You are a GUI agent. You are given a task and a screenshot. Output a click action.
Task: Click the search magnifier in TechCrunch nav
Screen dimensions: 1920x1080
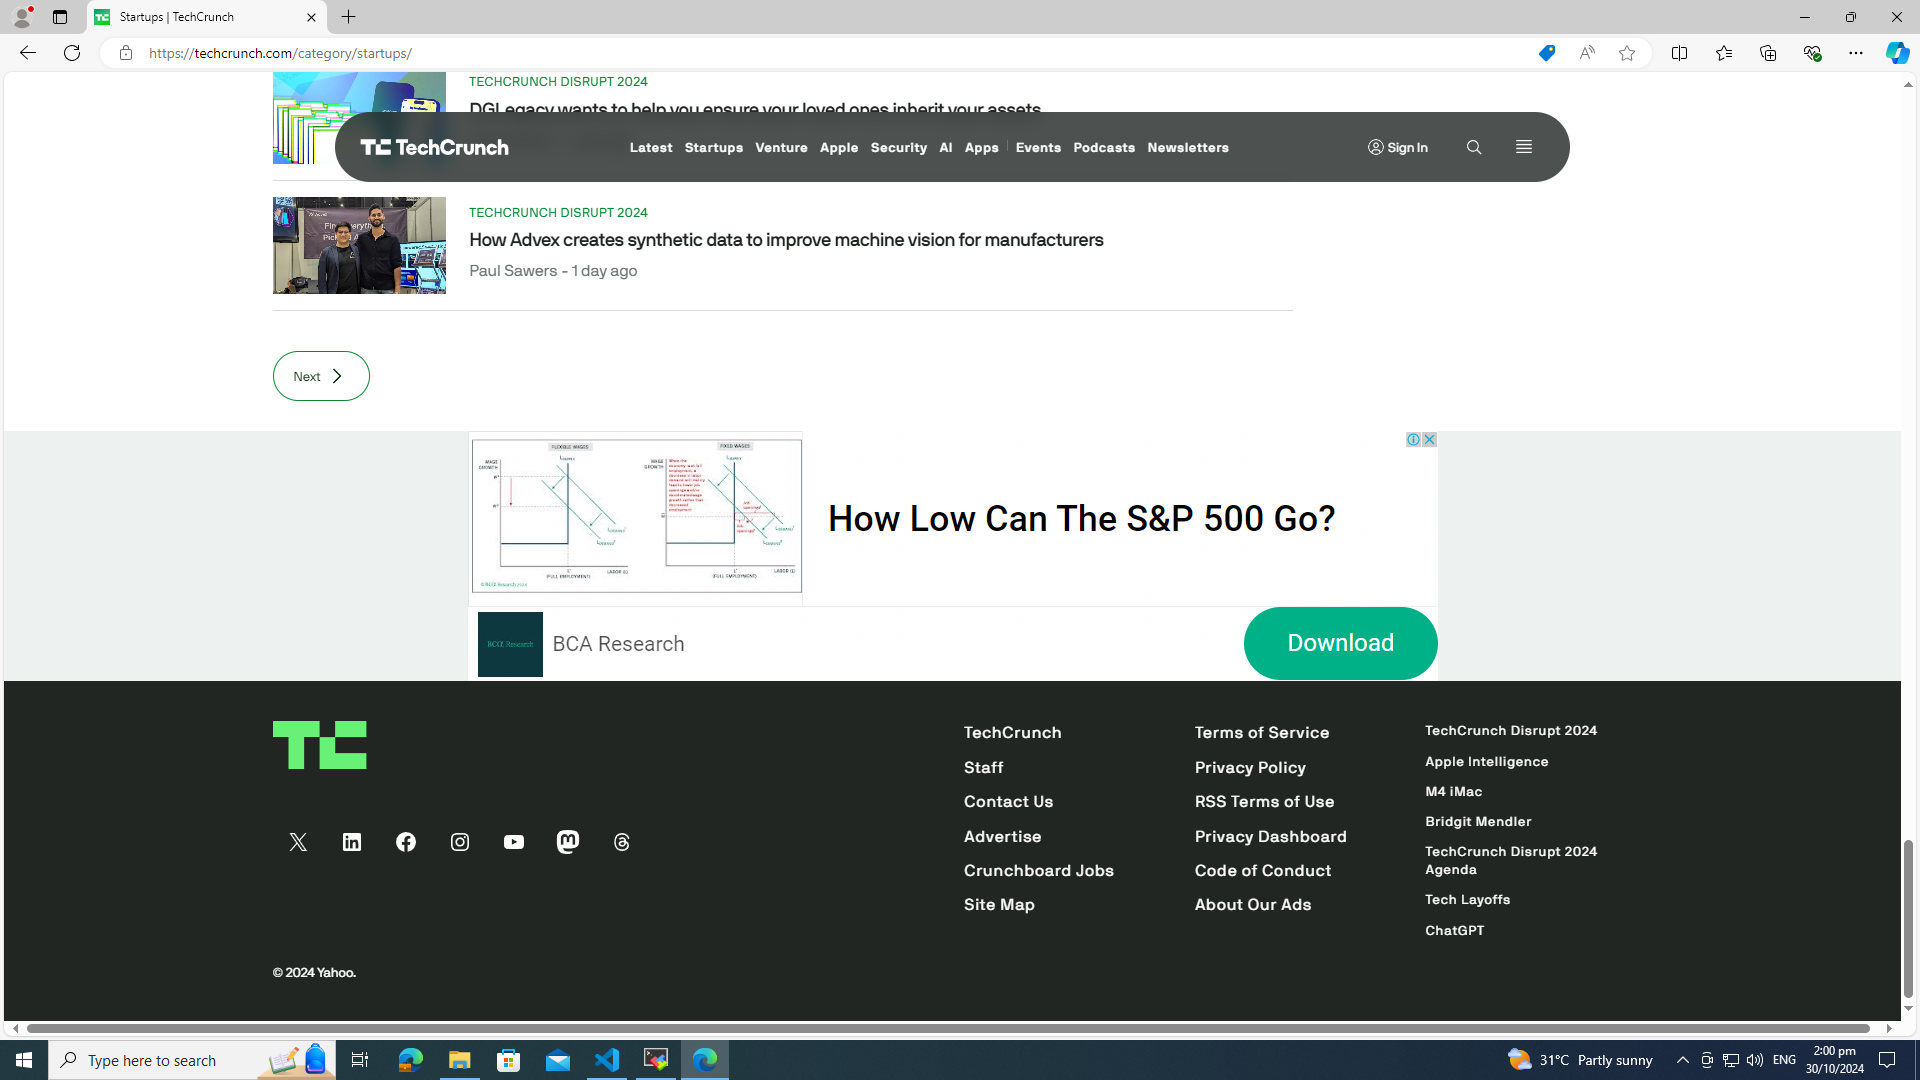click(1474, 147)
